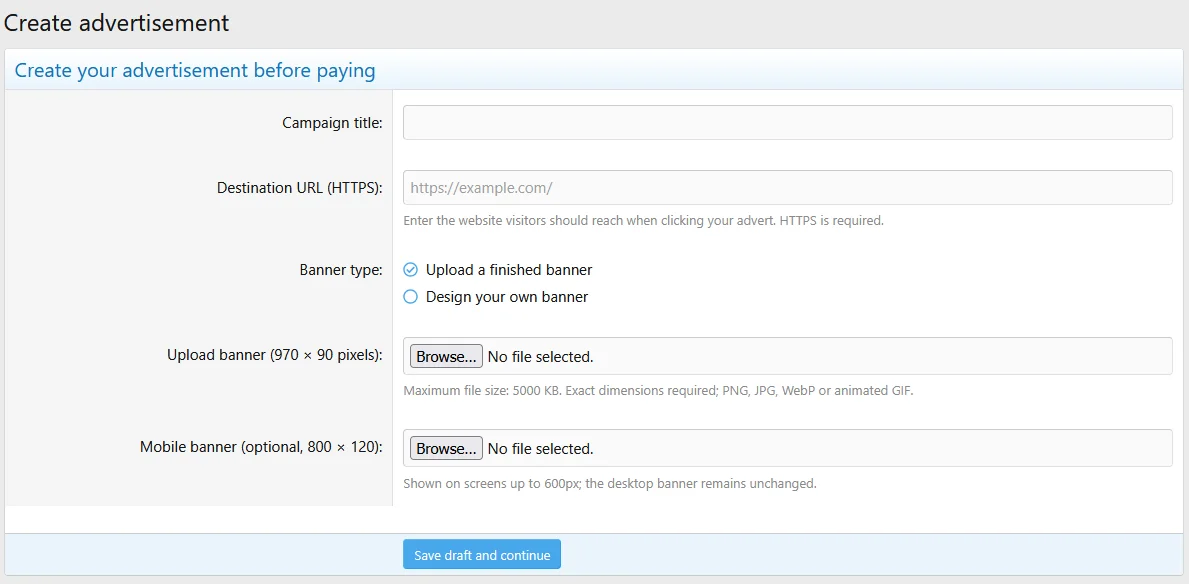This screenshot has height=584, width=1189.
Task: Open Browse for the 970 × 90 banner upload
Action: click(x=446, y=356)
